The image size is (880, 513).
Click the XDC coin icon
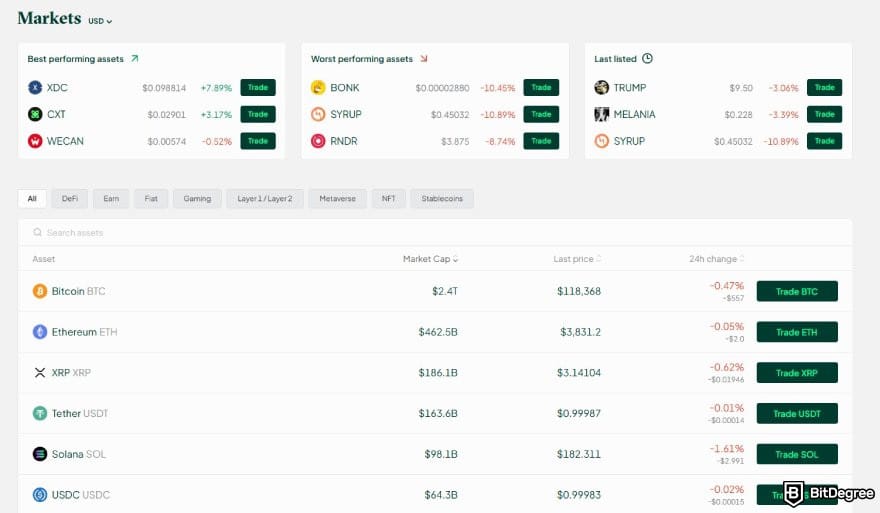coord(35,88)
